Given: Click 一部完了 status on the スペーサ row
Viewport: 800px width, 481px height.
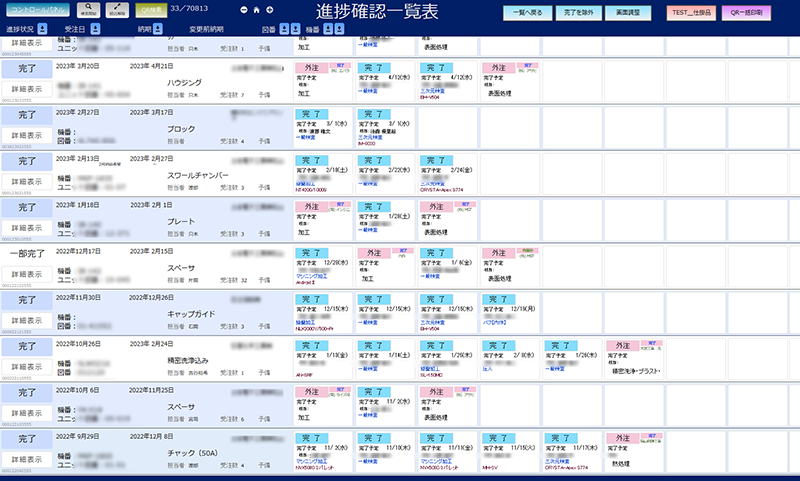Looking at the screenshot, I should point(27,253).
